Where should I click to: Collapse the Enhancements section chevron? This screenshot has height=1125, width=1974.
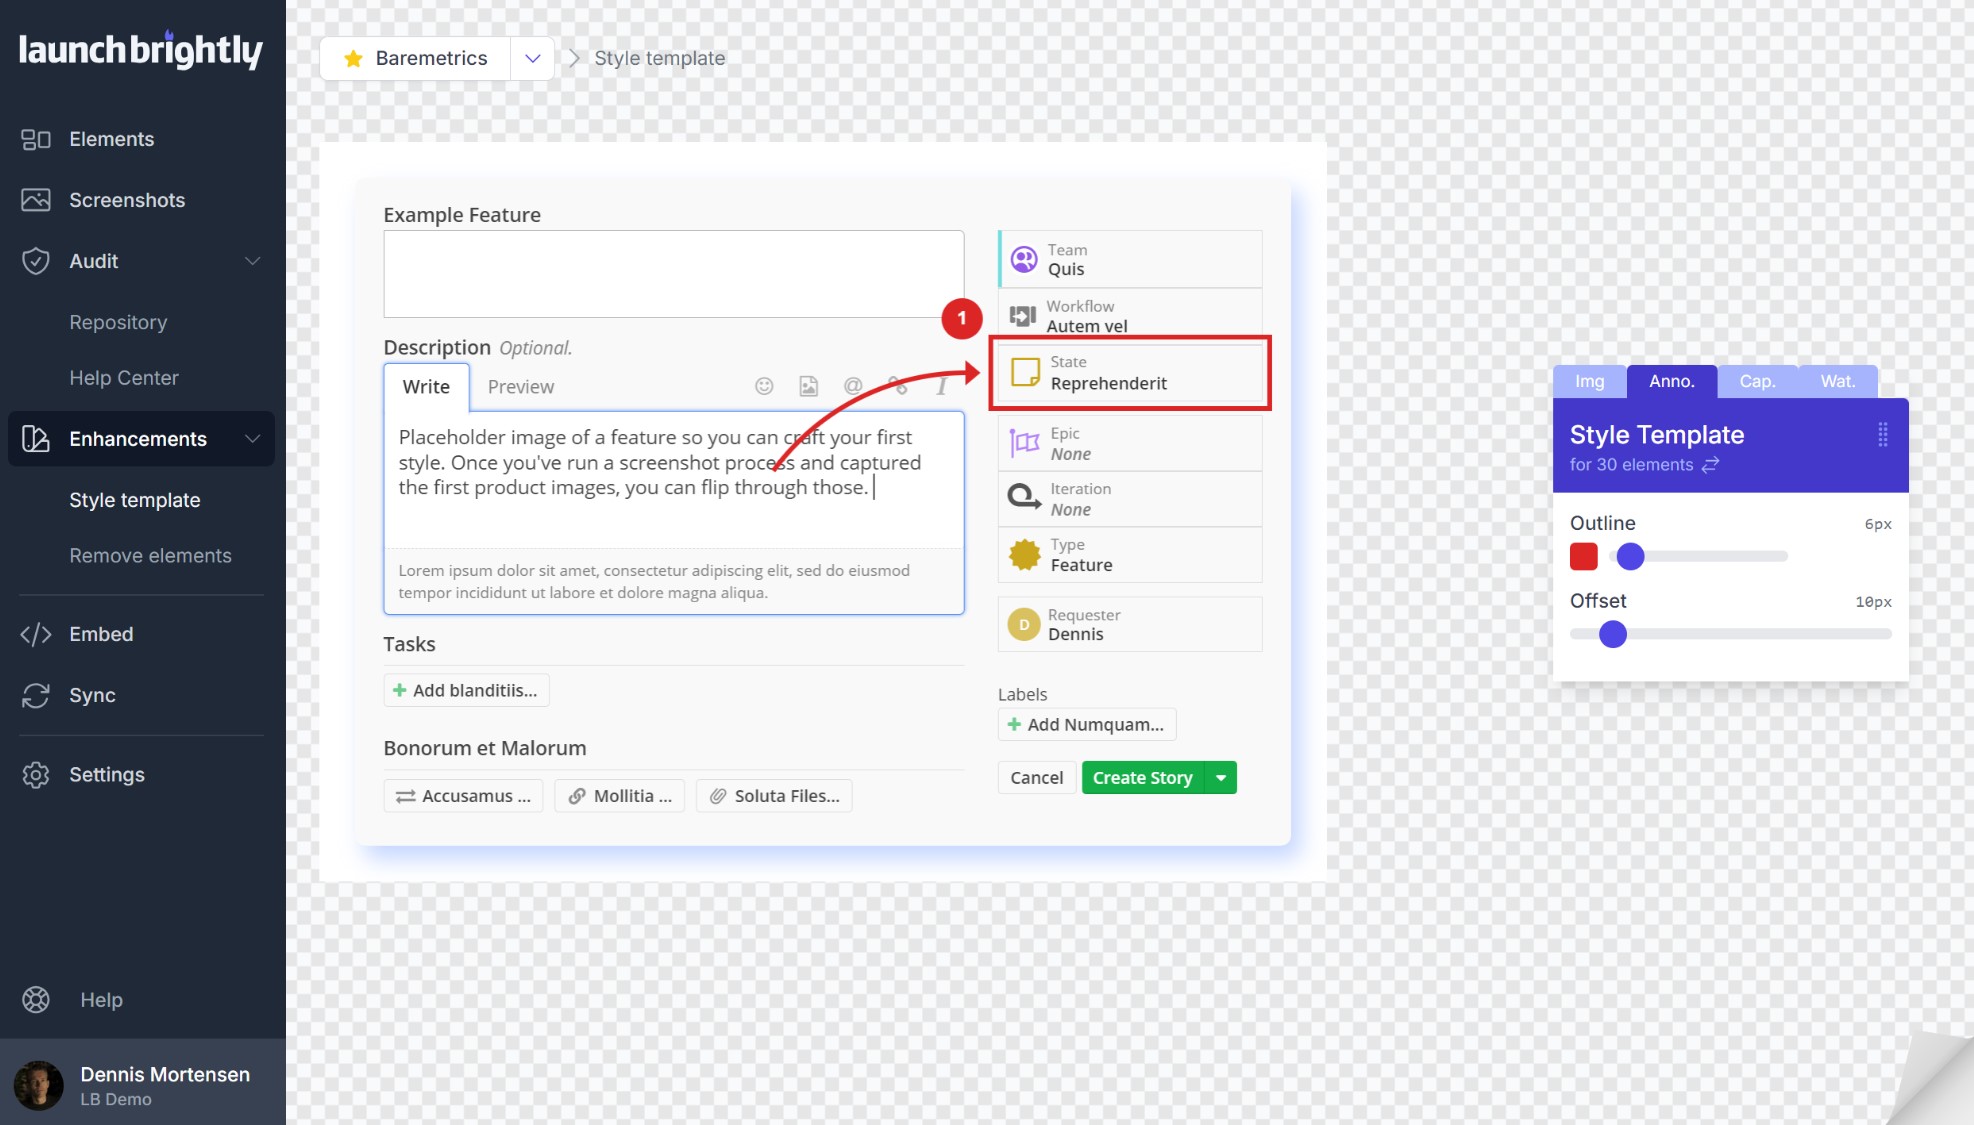pos(252,439)
